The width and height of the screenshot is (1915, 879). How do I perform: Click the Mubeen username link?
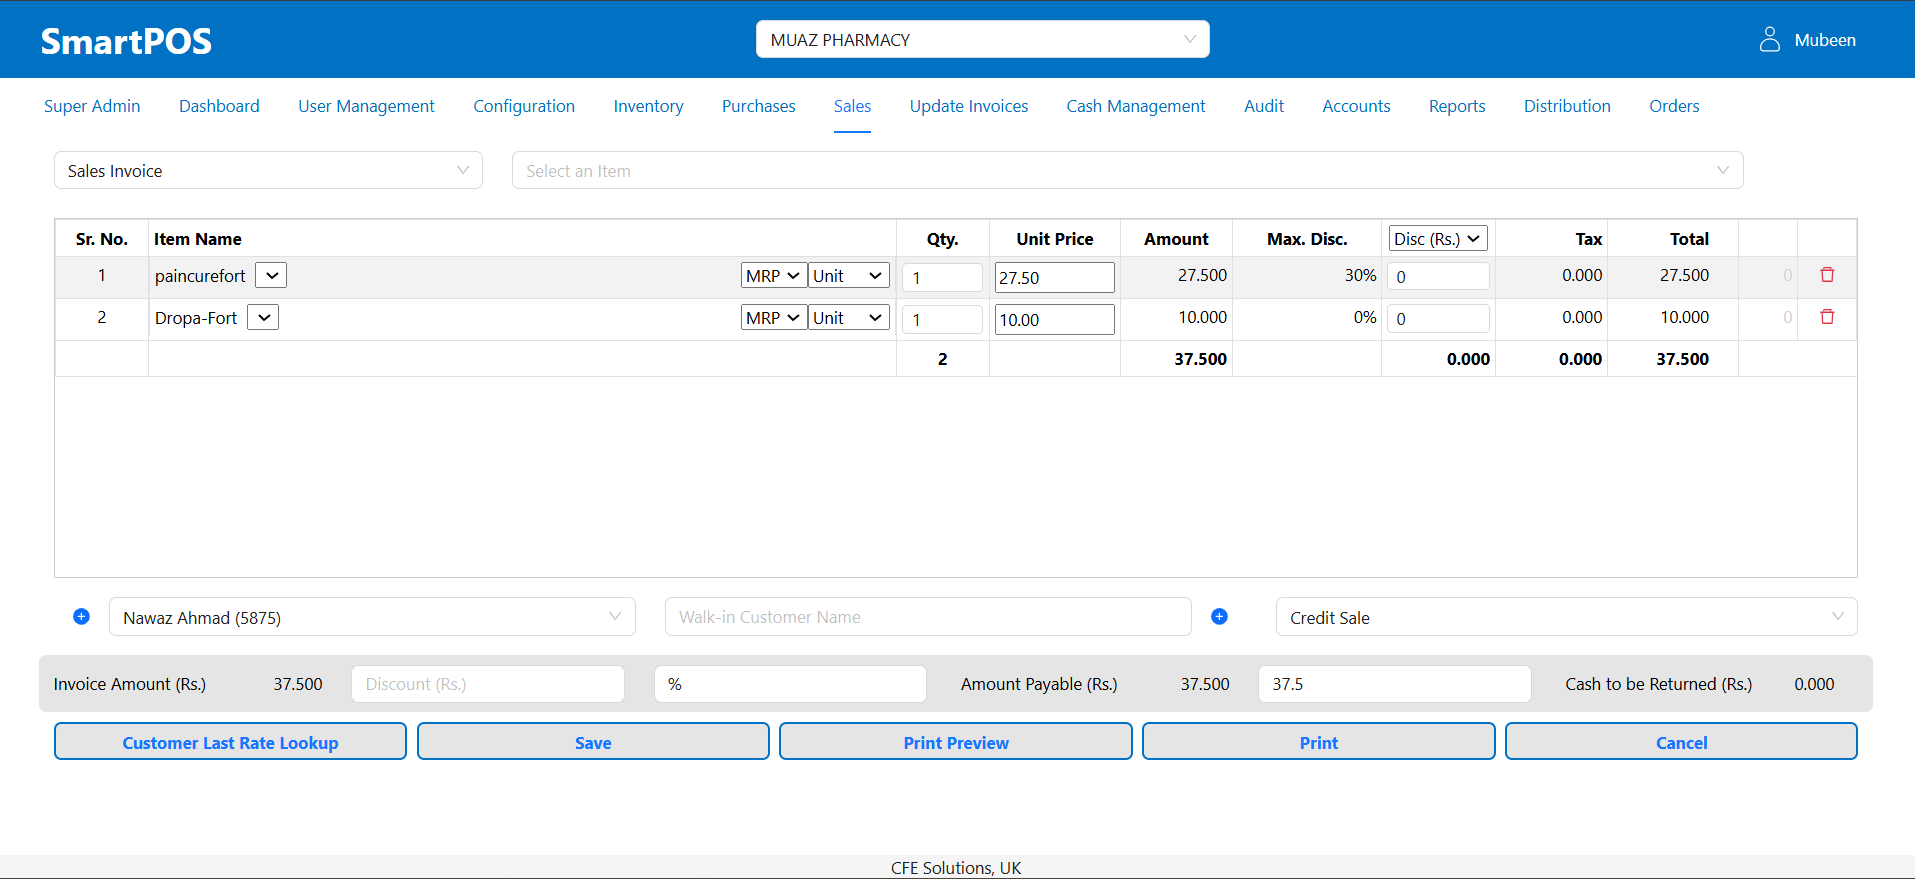tap(1825, 40)
